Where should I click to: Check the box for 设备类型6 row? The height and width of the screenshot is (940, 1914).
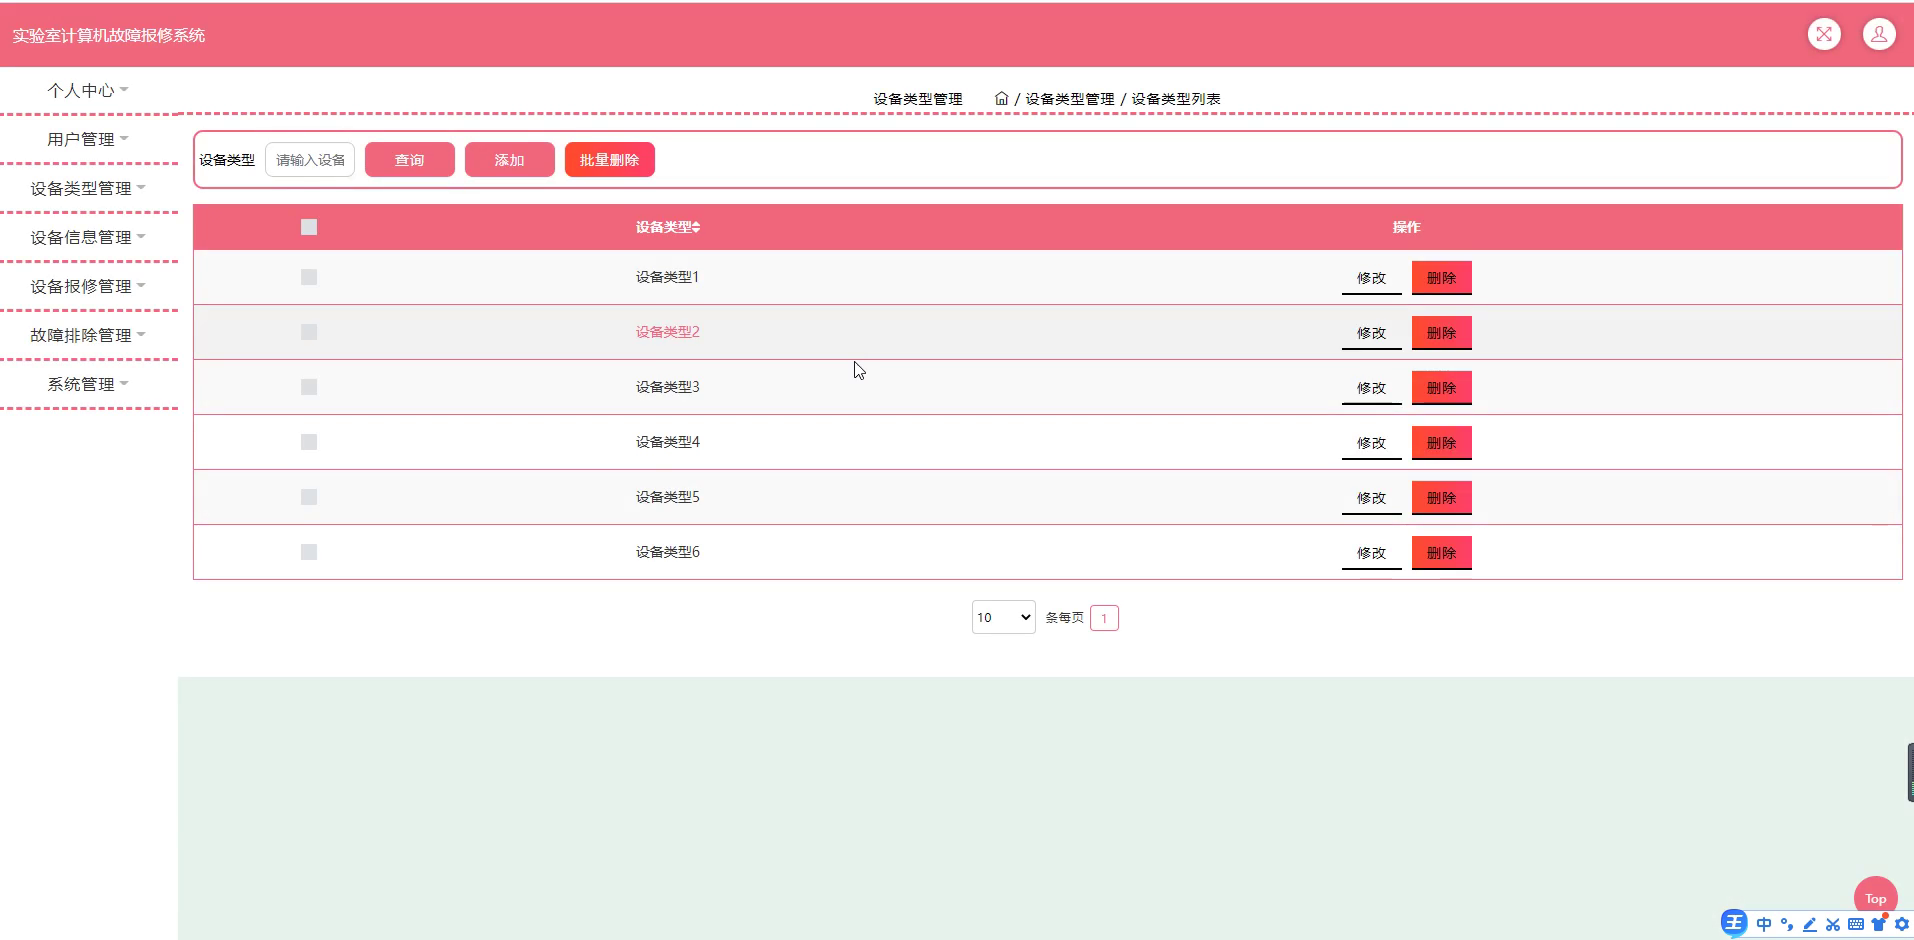pos(309,552)
